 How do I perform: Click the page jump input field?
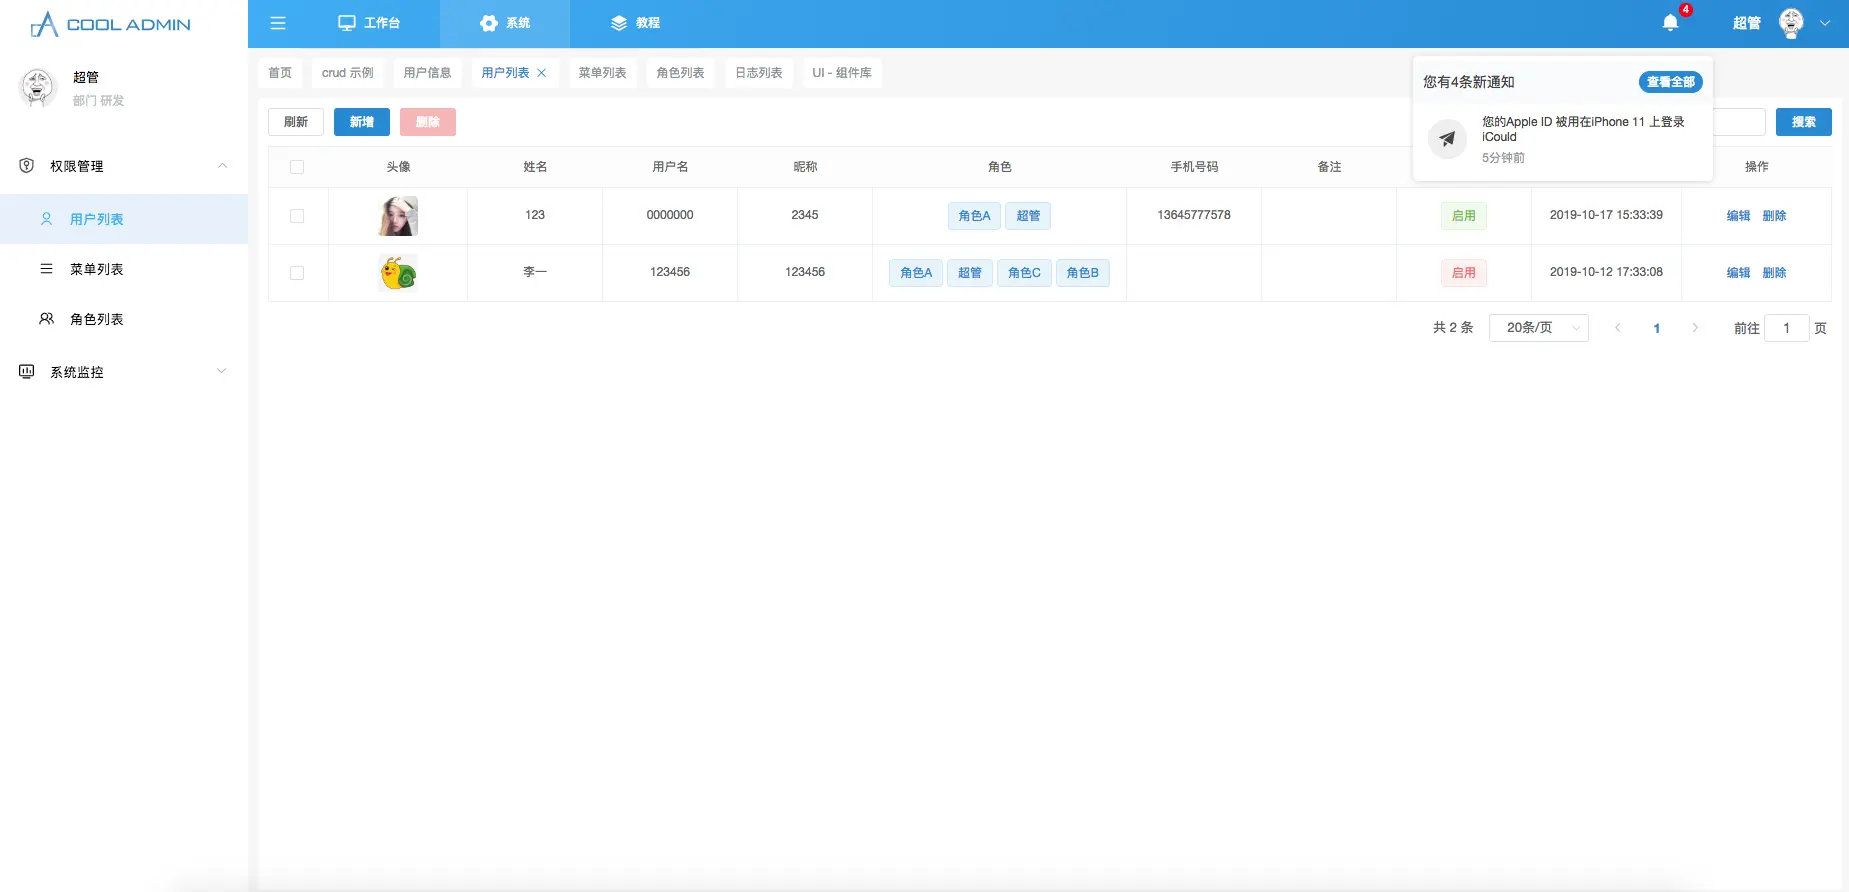pyautogui.click(x=1787, y=328)
